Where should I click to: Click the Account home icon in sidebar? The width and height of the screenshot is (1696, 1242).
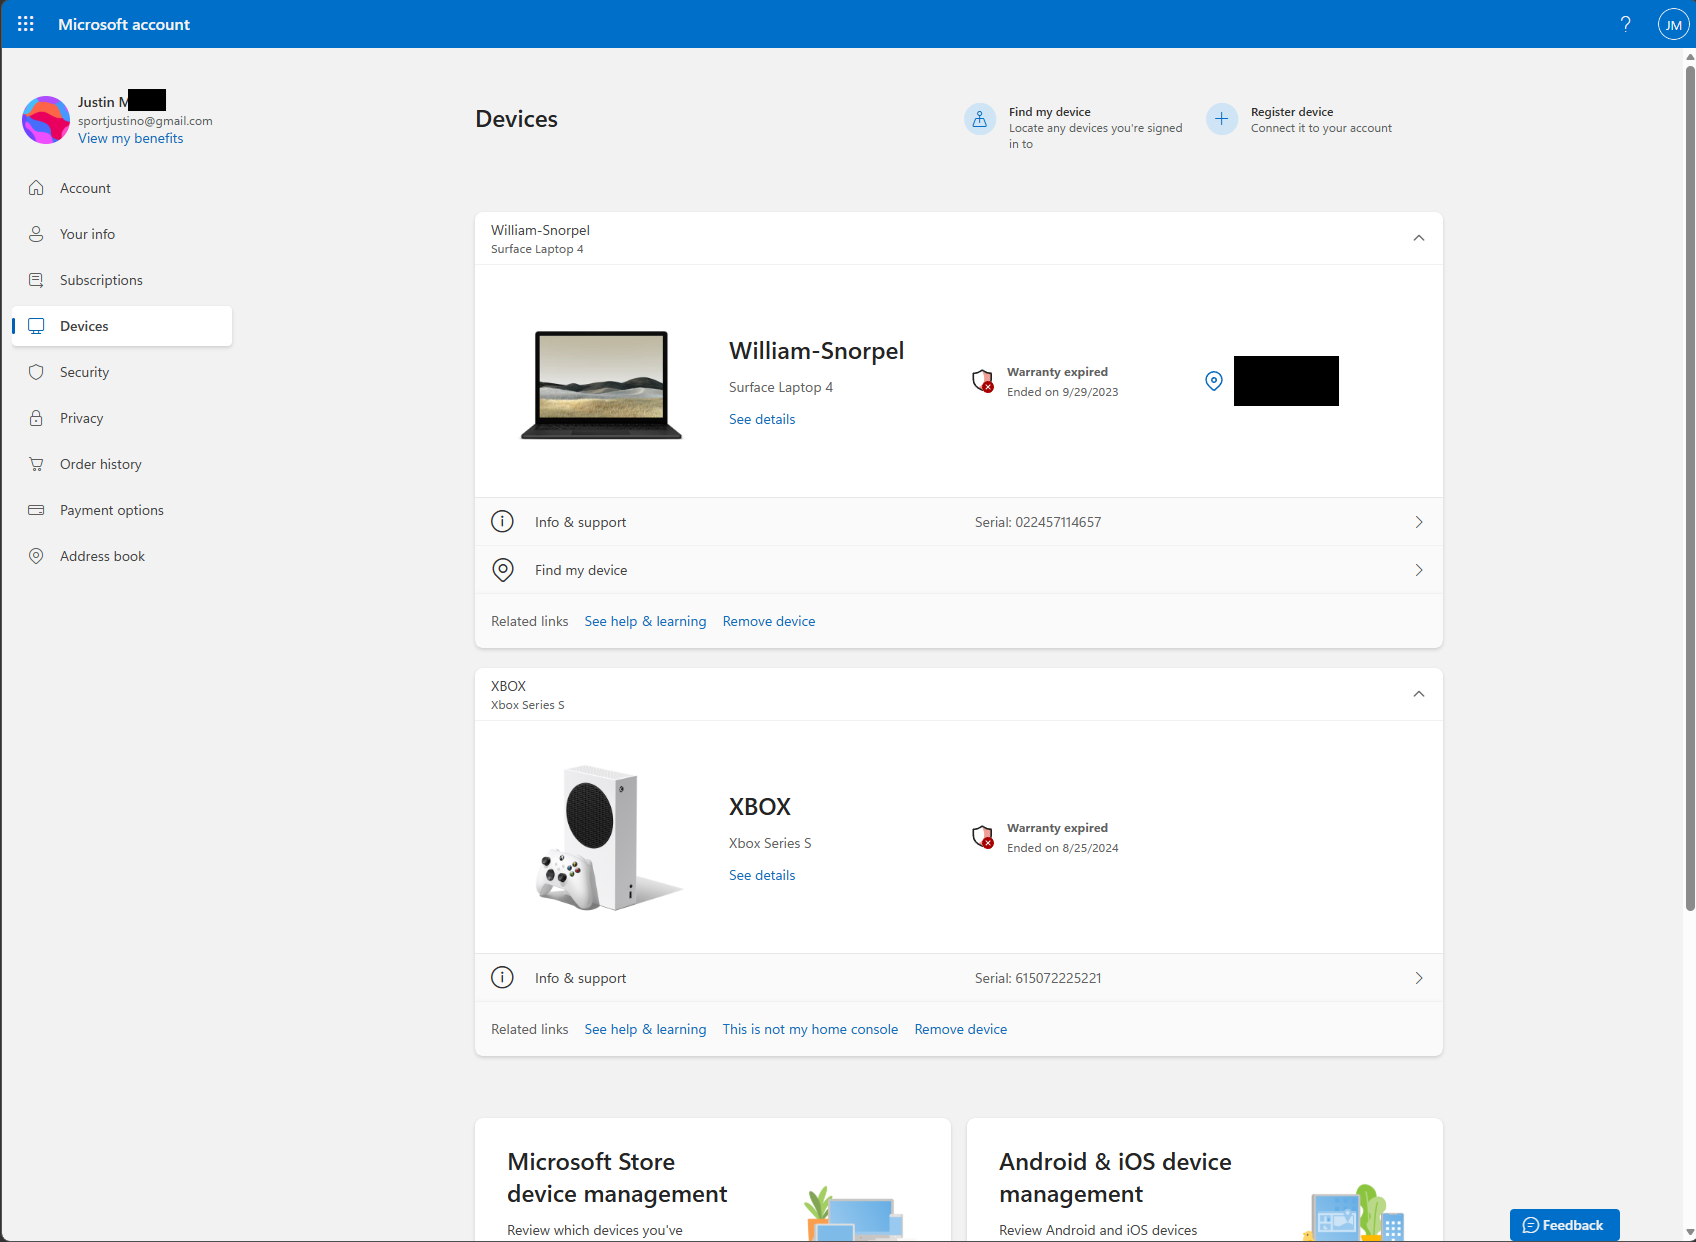[x=36, y=188]
